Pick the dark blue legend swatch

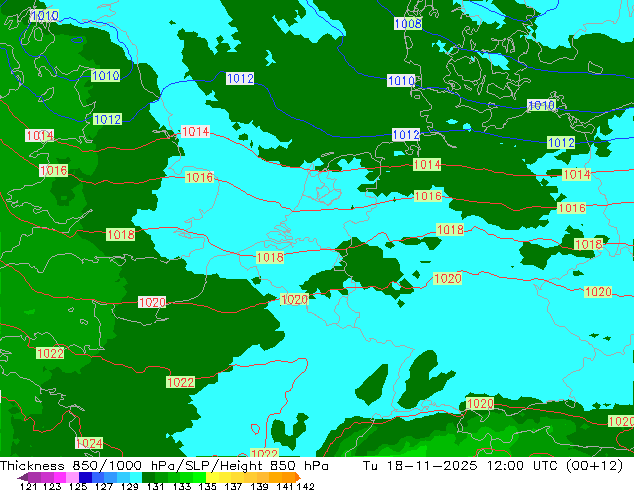(85, 477)
